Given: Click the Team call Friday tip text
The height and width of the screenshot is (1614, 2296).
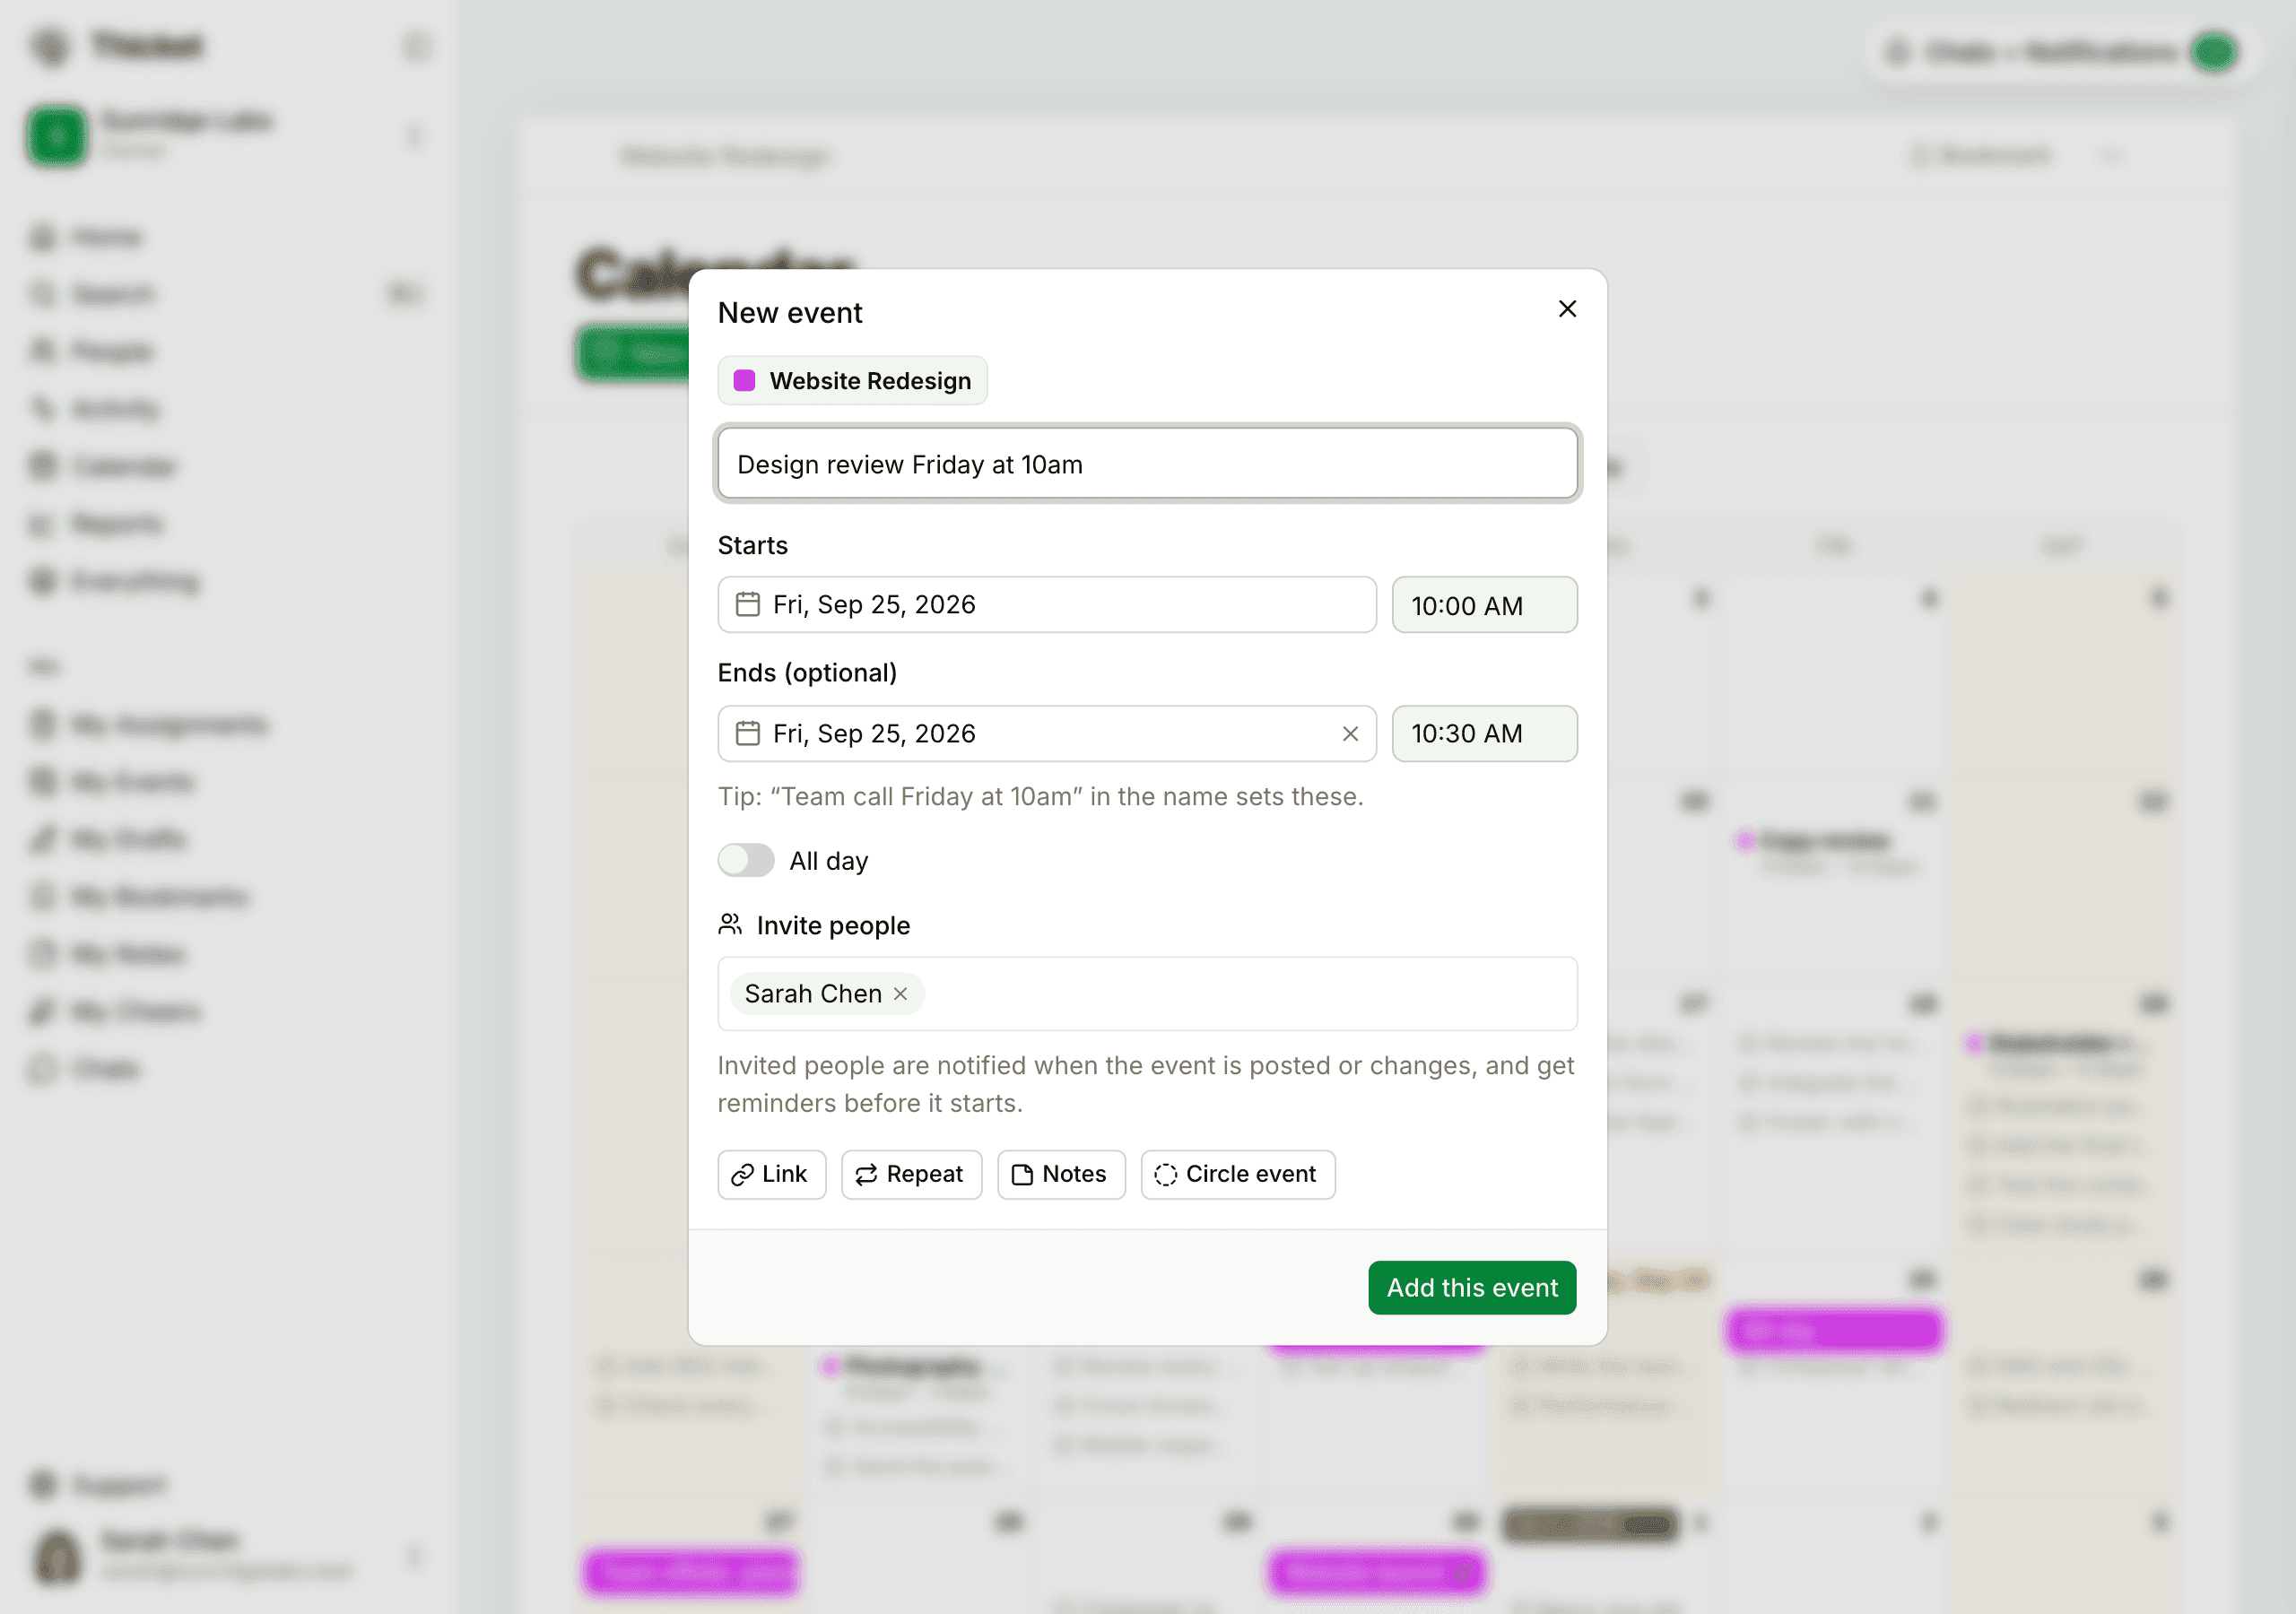Looking at the screenshot, I should point(1040,797).
